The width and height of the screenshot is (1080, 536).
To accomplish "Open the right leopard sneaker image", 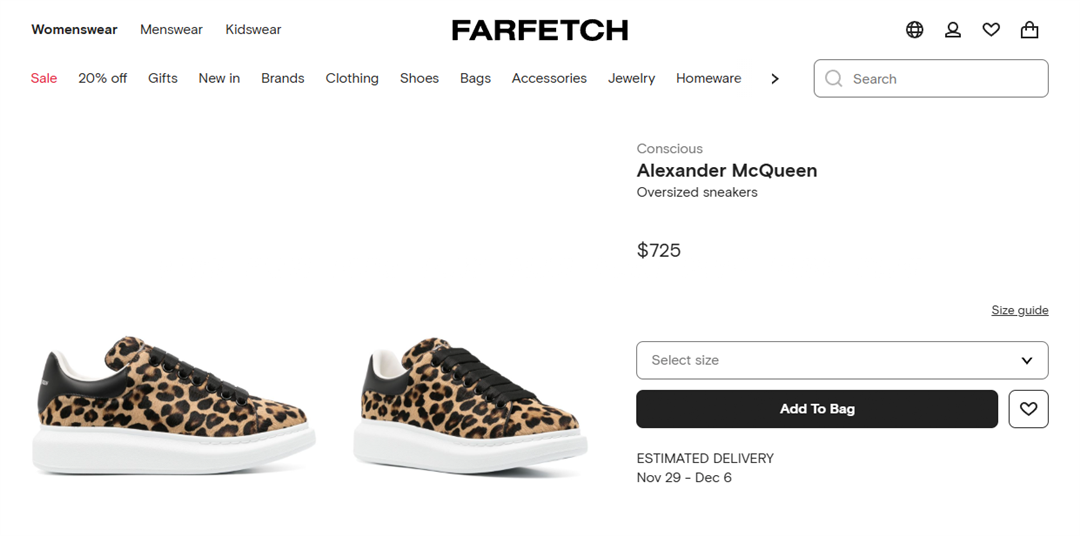I will pos(470,405).
